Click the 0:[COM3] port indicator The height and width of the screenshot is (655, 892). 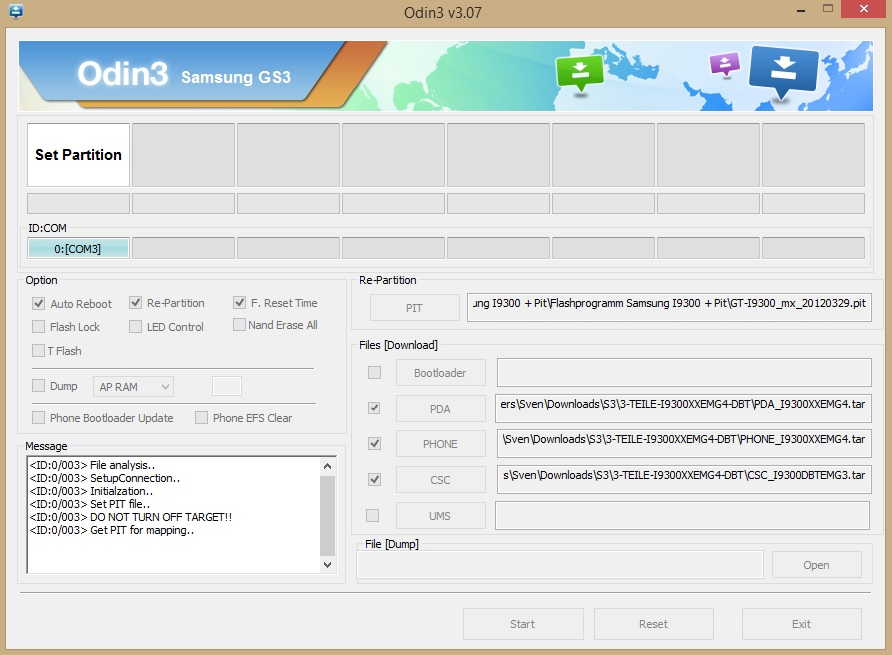(x=78, y=249)
